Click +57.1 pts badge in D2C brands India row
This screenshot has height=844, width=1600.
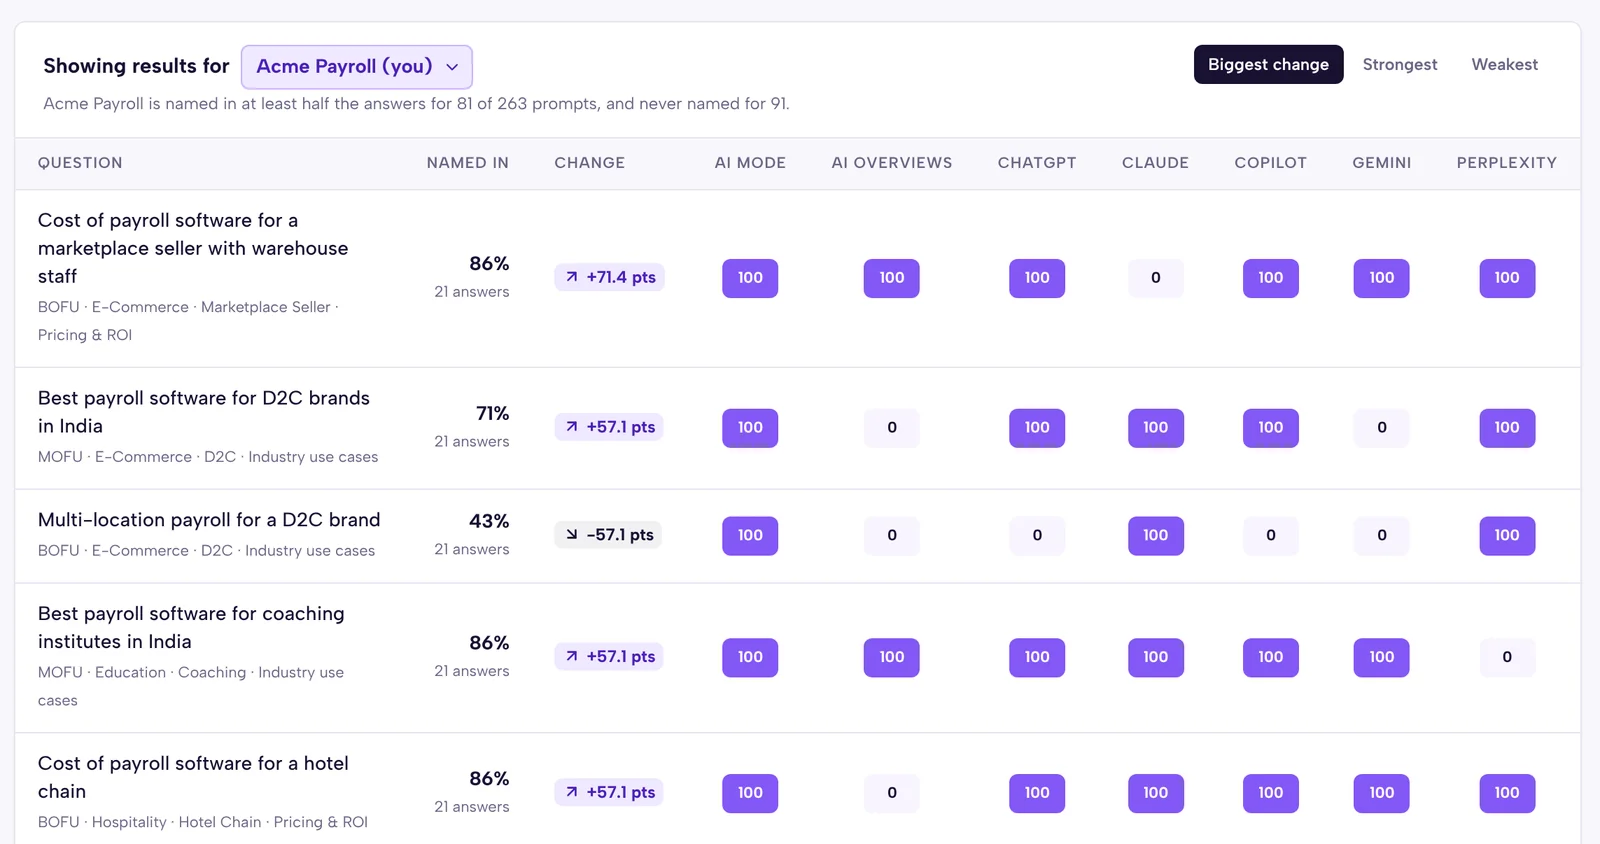pos(609,427)
